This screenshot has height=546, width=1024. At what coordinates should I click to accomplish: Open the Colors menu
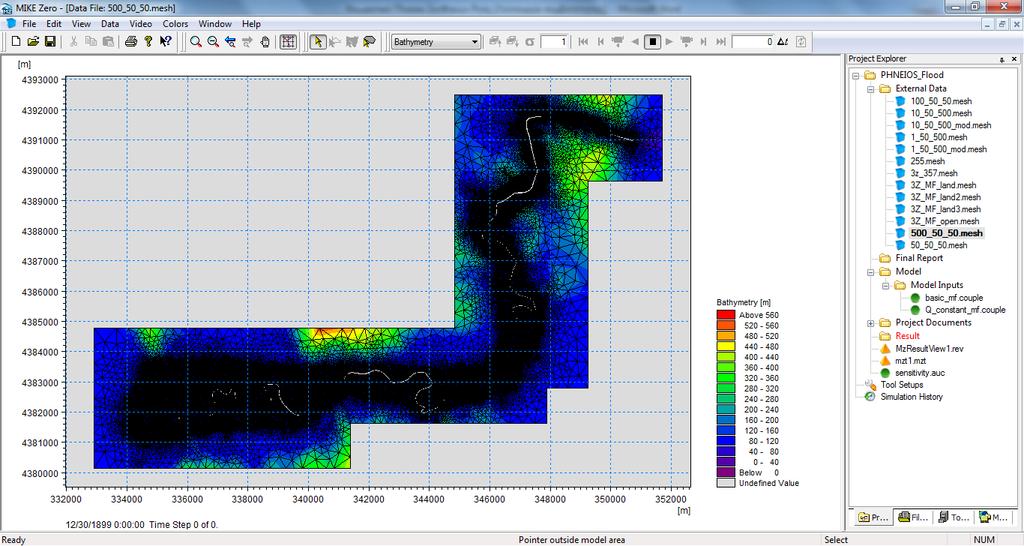click(x=175, y=24)
